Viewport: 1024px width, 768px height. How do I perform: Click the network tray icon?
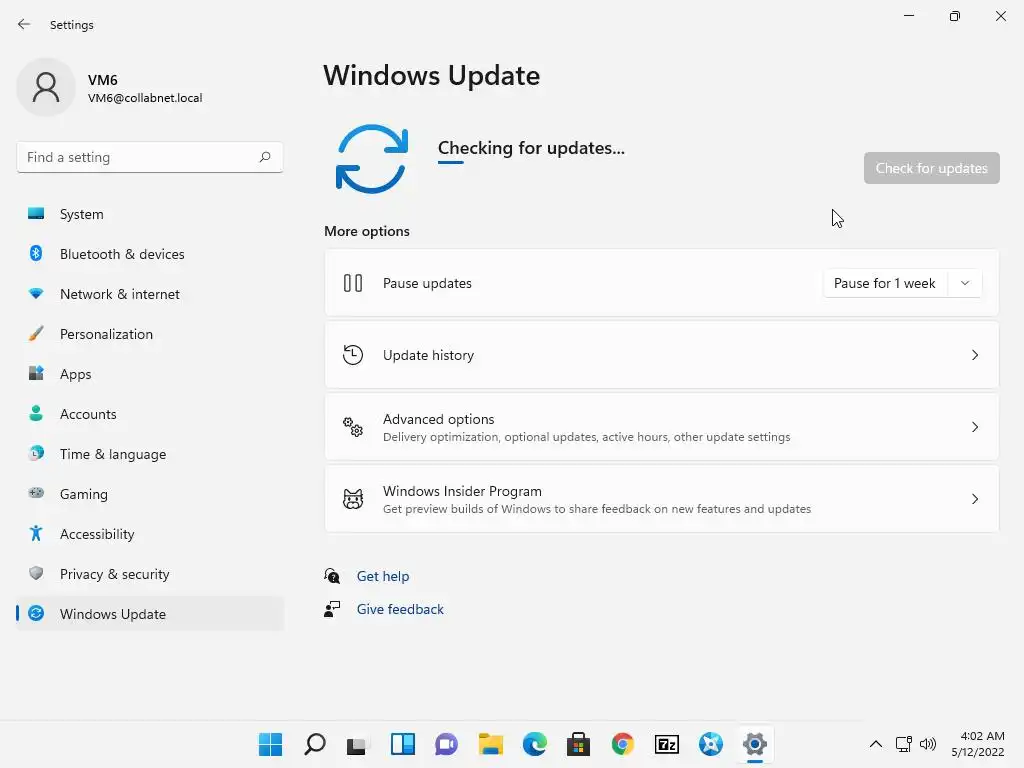click(x=904, y=744)
